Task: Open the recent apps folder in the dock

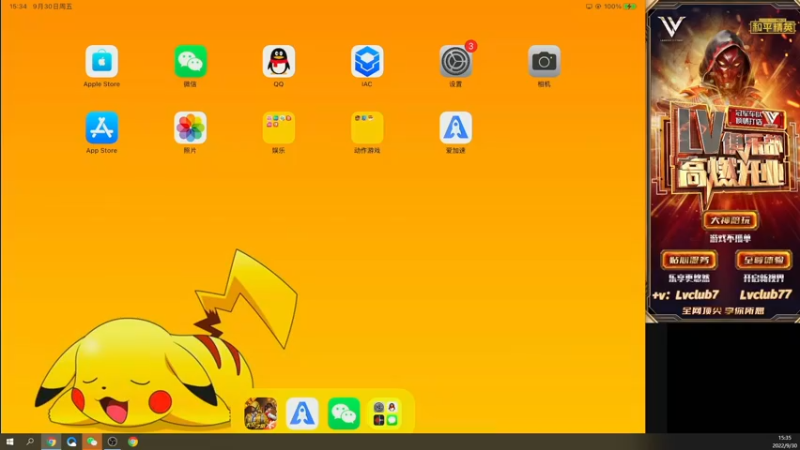Action: coord(385,413)
